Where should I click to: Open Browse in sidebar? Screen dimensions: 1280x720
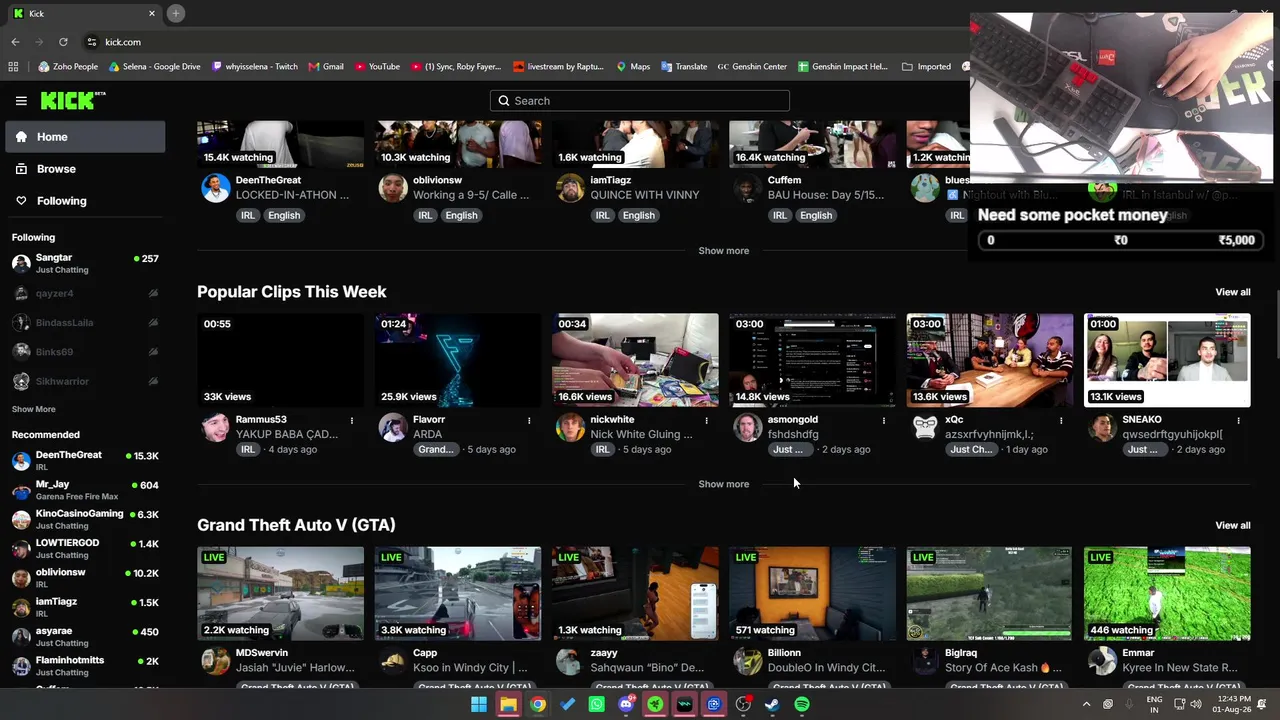(85, 169)
